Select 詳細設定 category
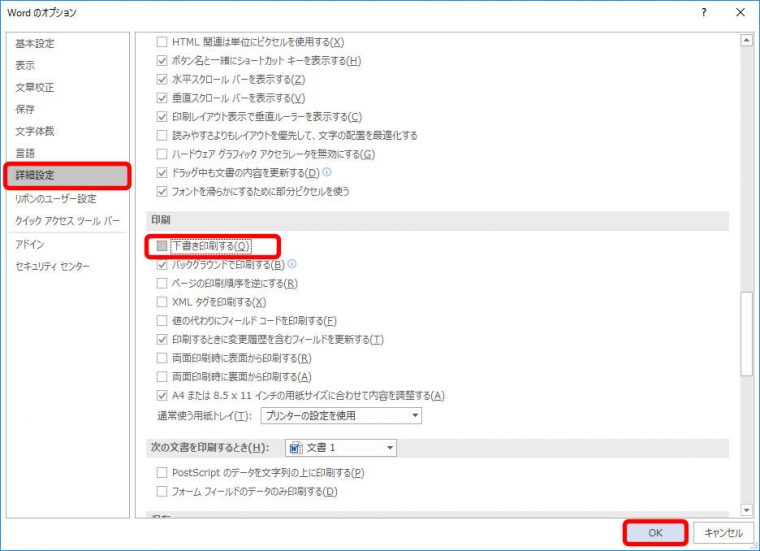Screen dimensions: 760x551 click(x=67, y=175)
